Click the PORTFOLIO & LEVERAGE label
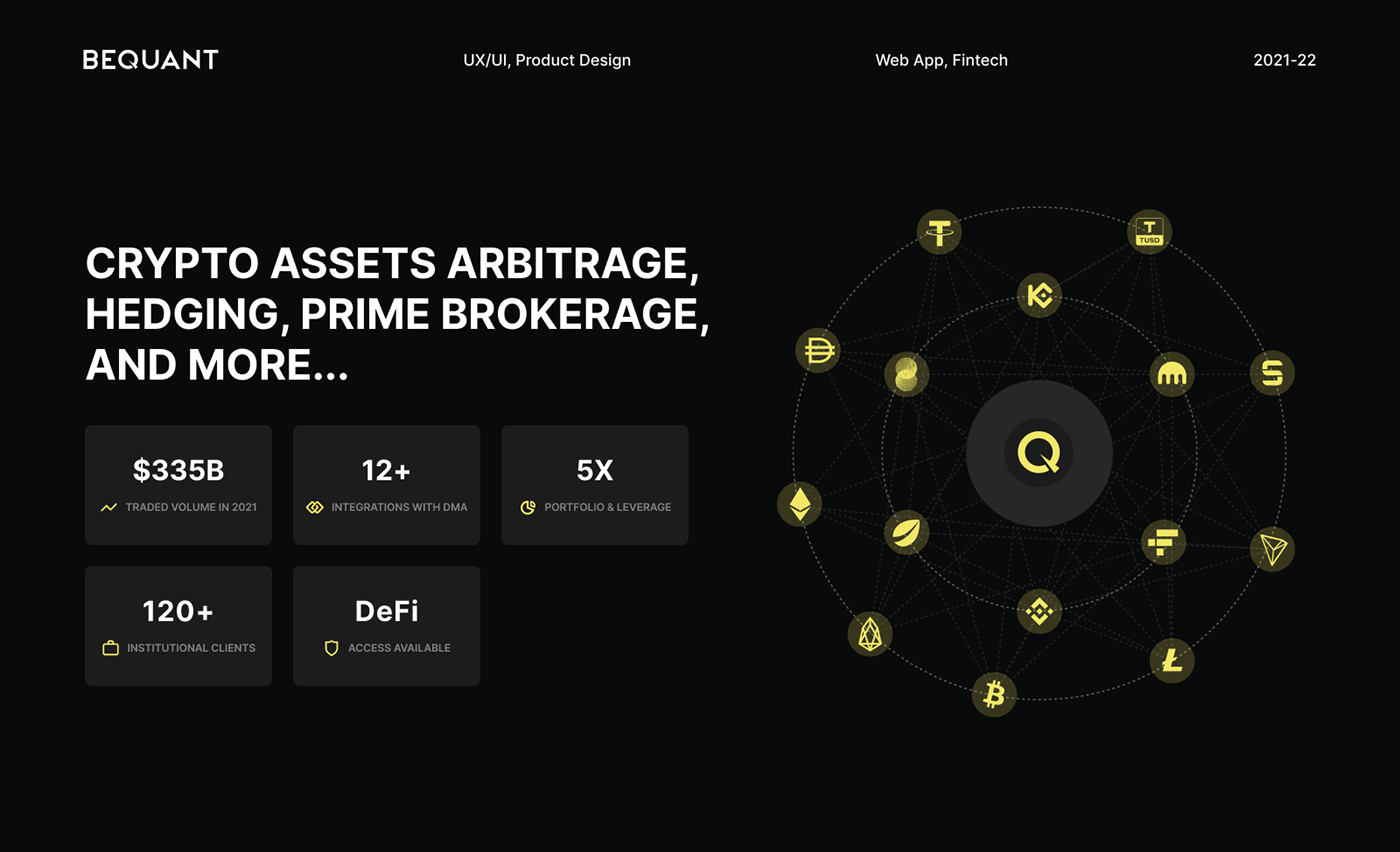This screenshot has height=852, width=1400. (608, 507)
